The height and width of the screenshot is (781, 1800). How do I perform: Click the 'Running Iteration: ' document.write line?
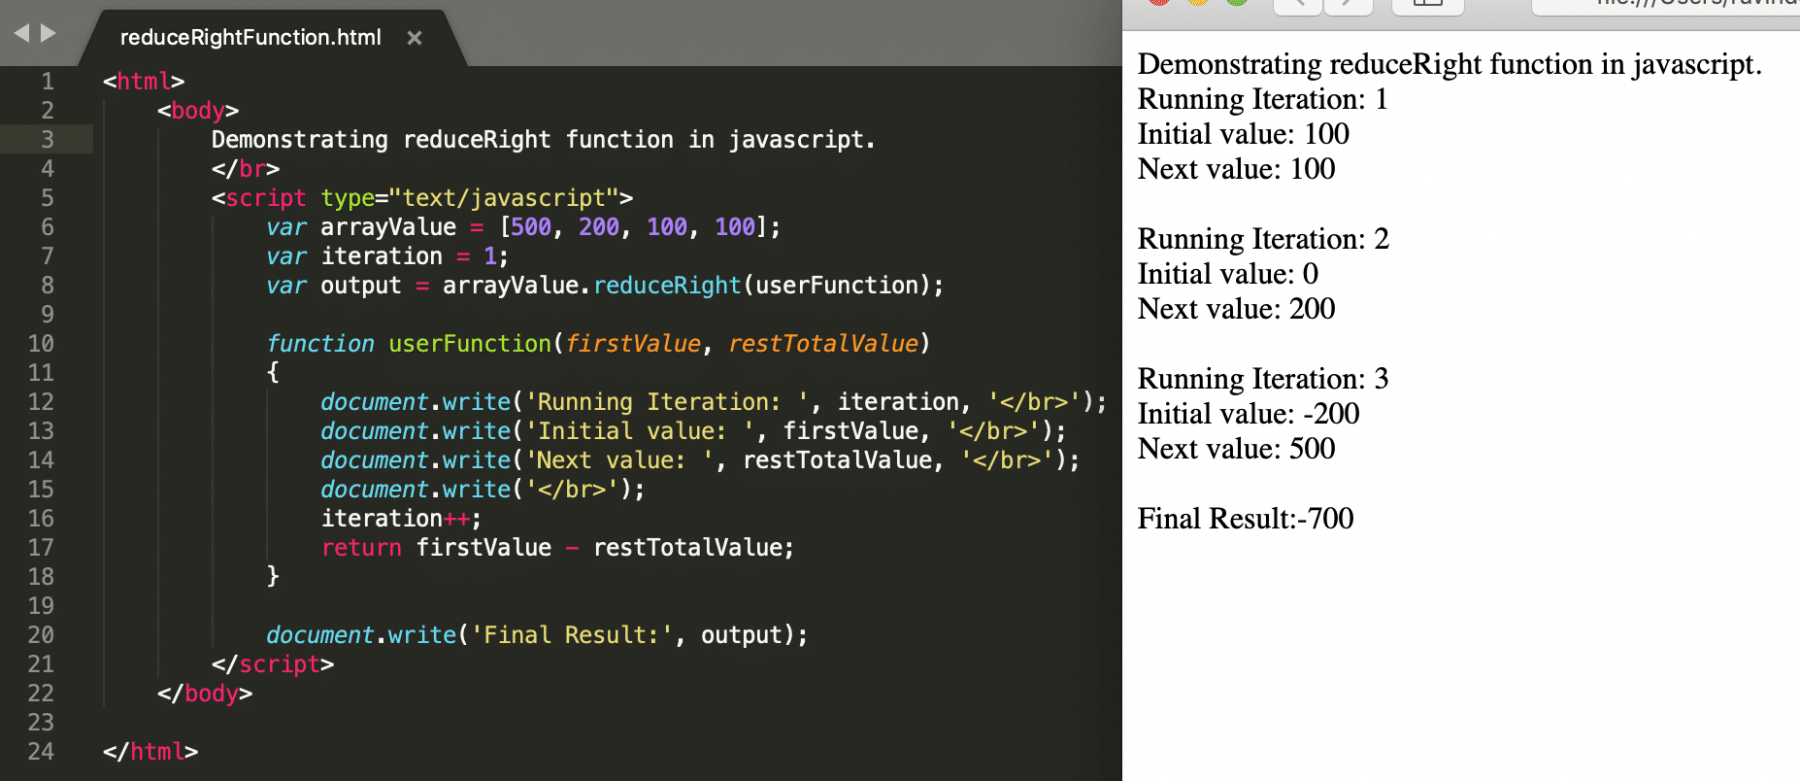(714, 401)
